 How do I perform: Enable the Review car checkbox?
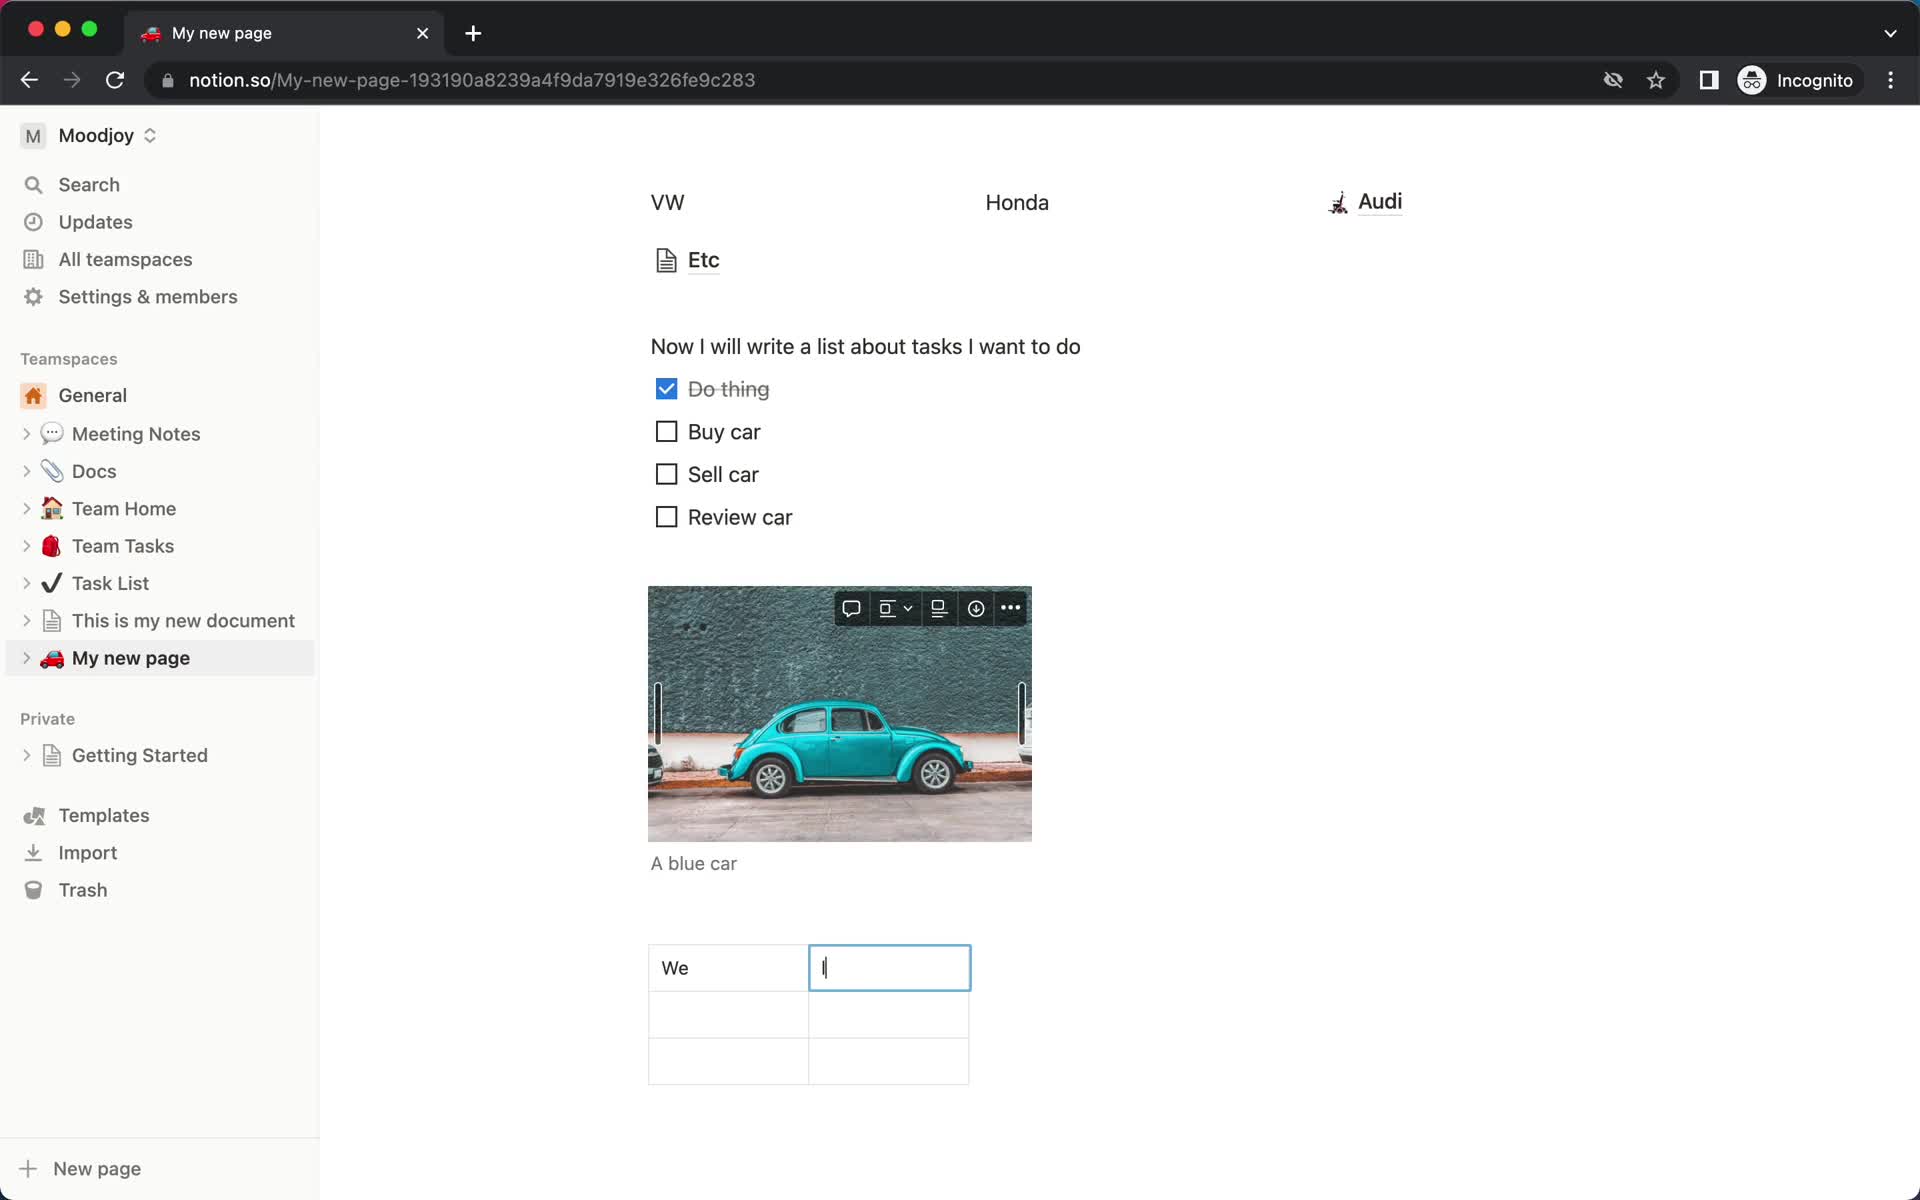click(665, 517)
